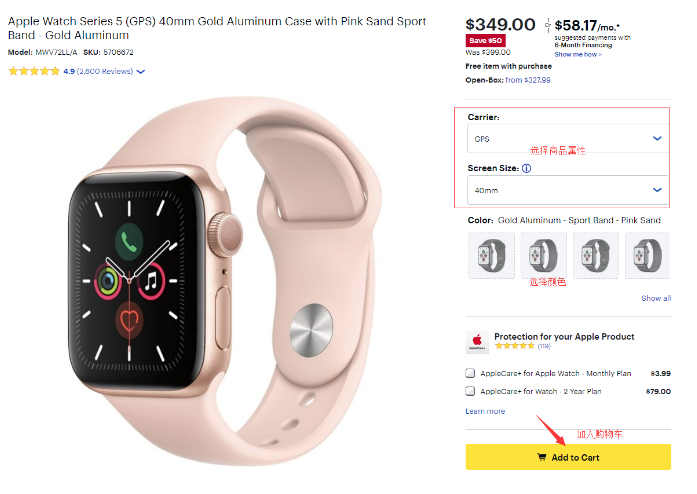Click the 2,800 Reviews link
The image size is (697, 494).
[x=105, y=71]
